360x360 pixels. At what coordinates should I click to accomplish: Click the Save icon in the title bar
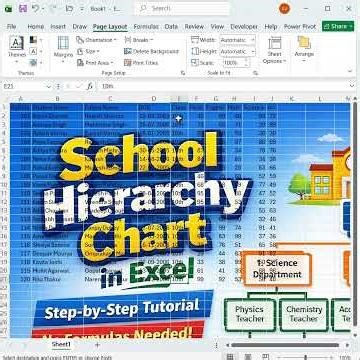pyautogui.click(x=23, y=9)
